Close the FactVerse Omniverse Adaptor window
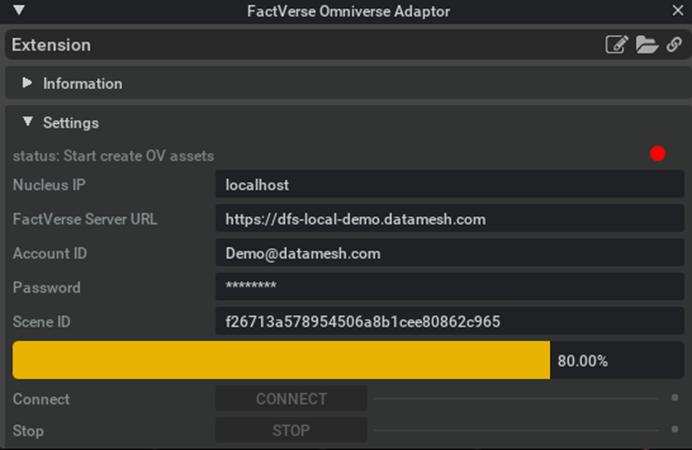 pos(677,10)
